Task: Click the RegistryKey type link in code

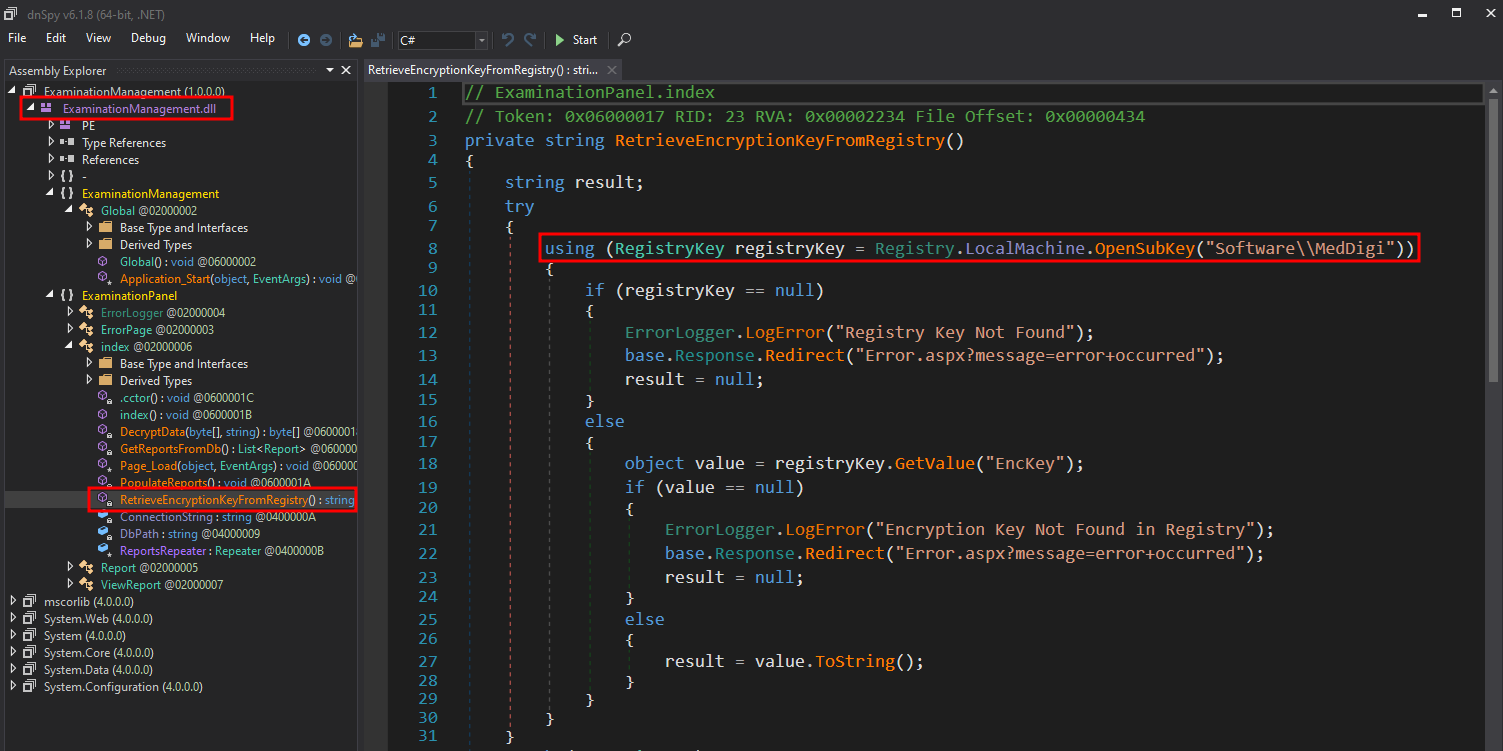Action: click(x=669, y=248)
